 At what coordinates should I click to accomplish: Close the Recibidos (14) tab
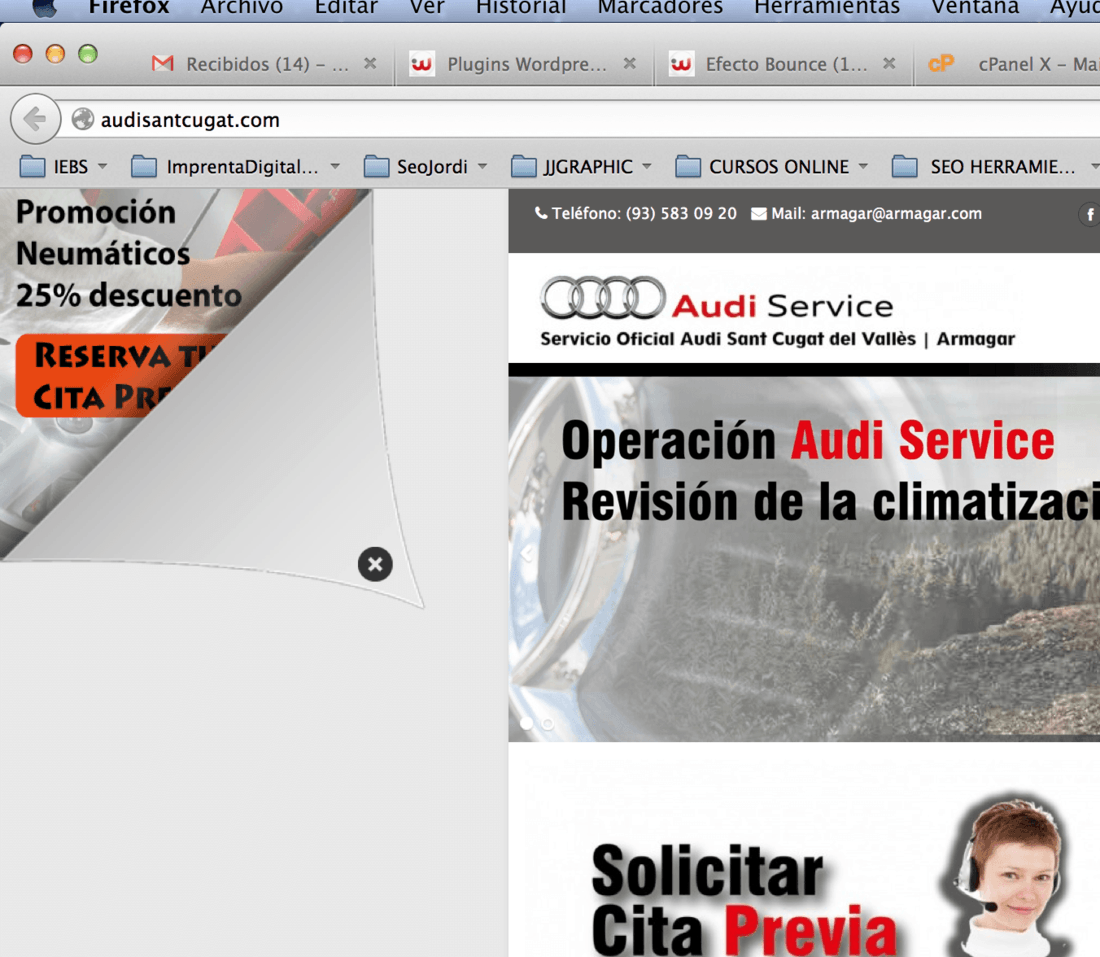tap(370, 64)
